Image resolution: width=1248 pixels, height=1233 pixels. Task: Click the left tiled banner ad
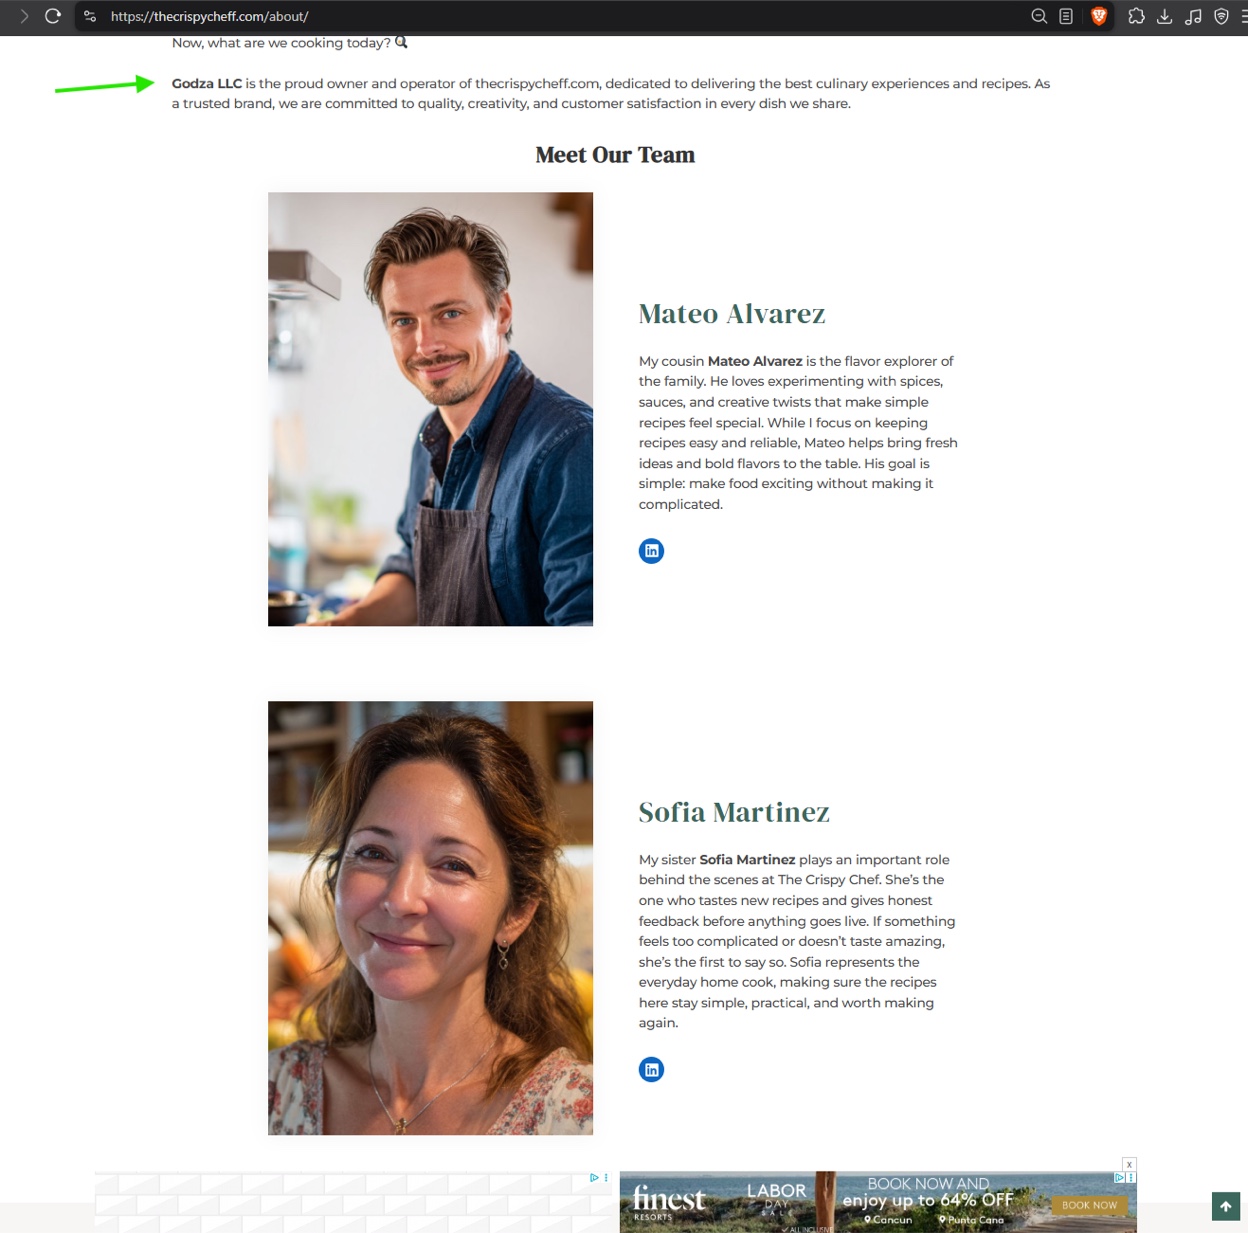pos(353,1203)
